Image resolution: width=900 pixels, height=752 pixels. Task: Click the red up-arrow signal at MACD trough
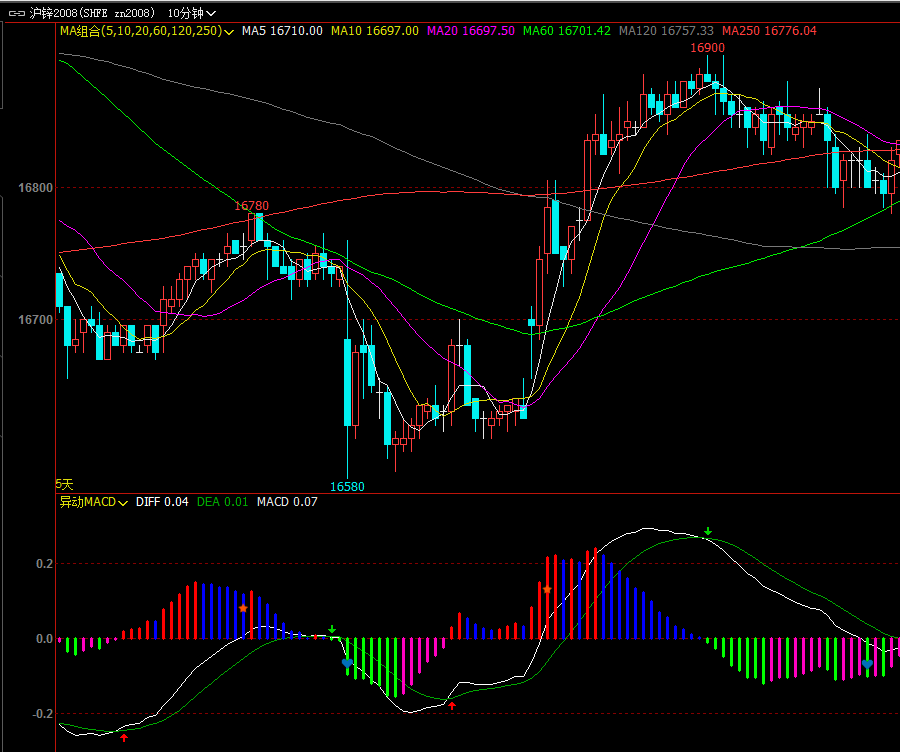[452, 706]
